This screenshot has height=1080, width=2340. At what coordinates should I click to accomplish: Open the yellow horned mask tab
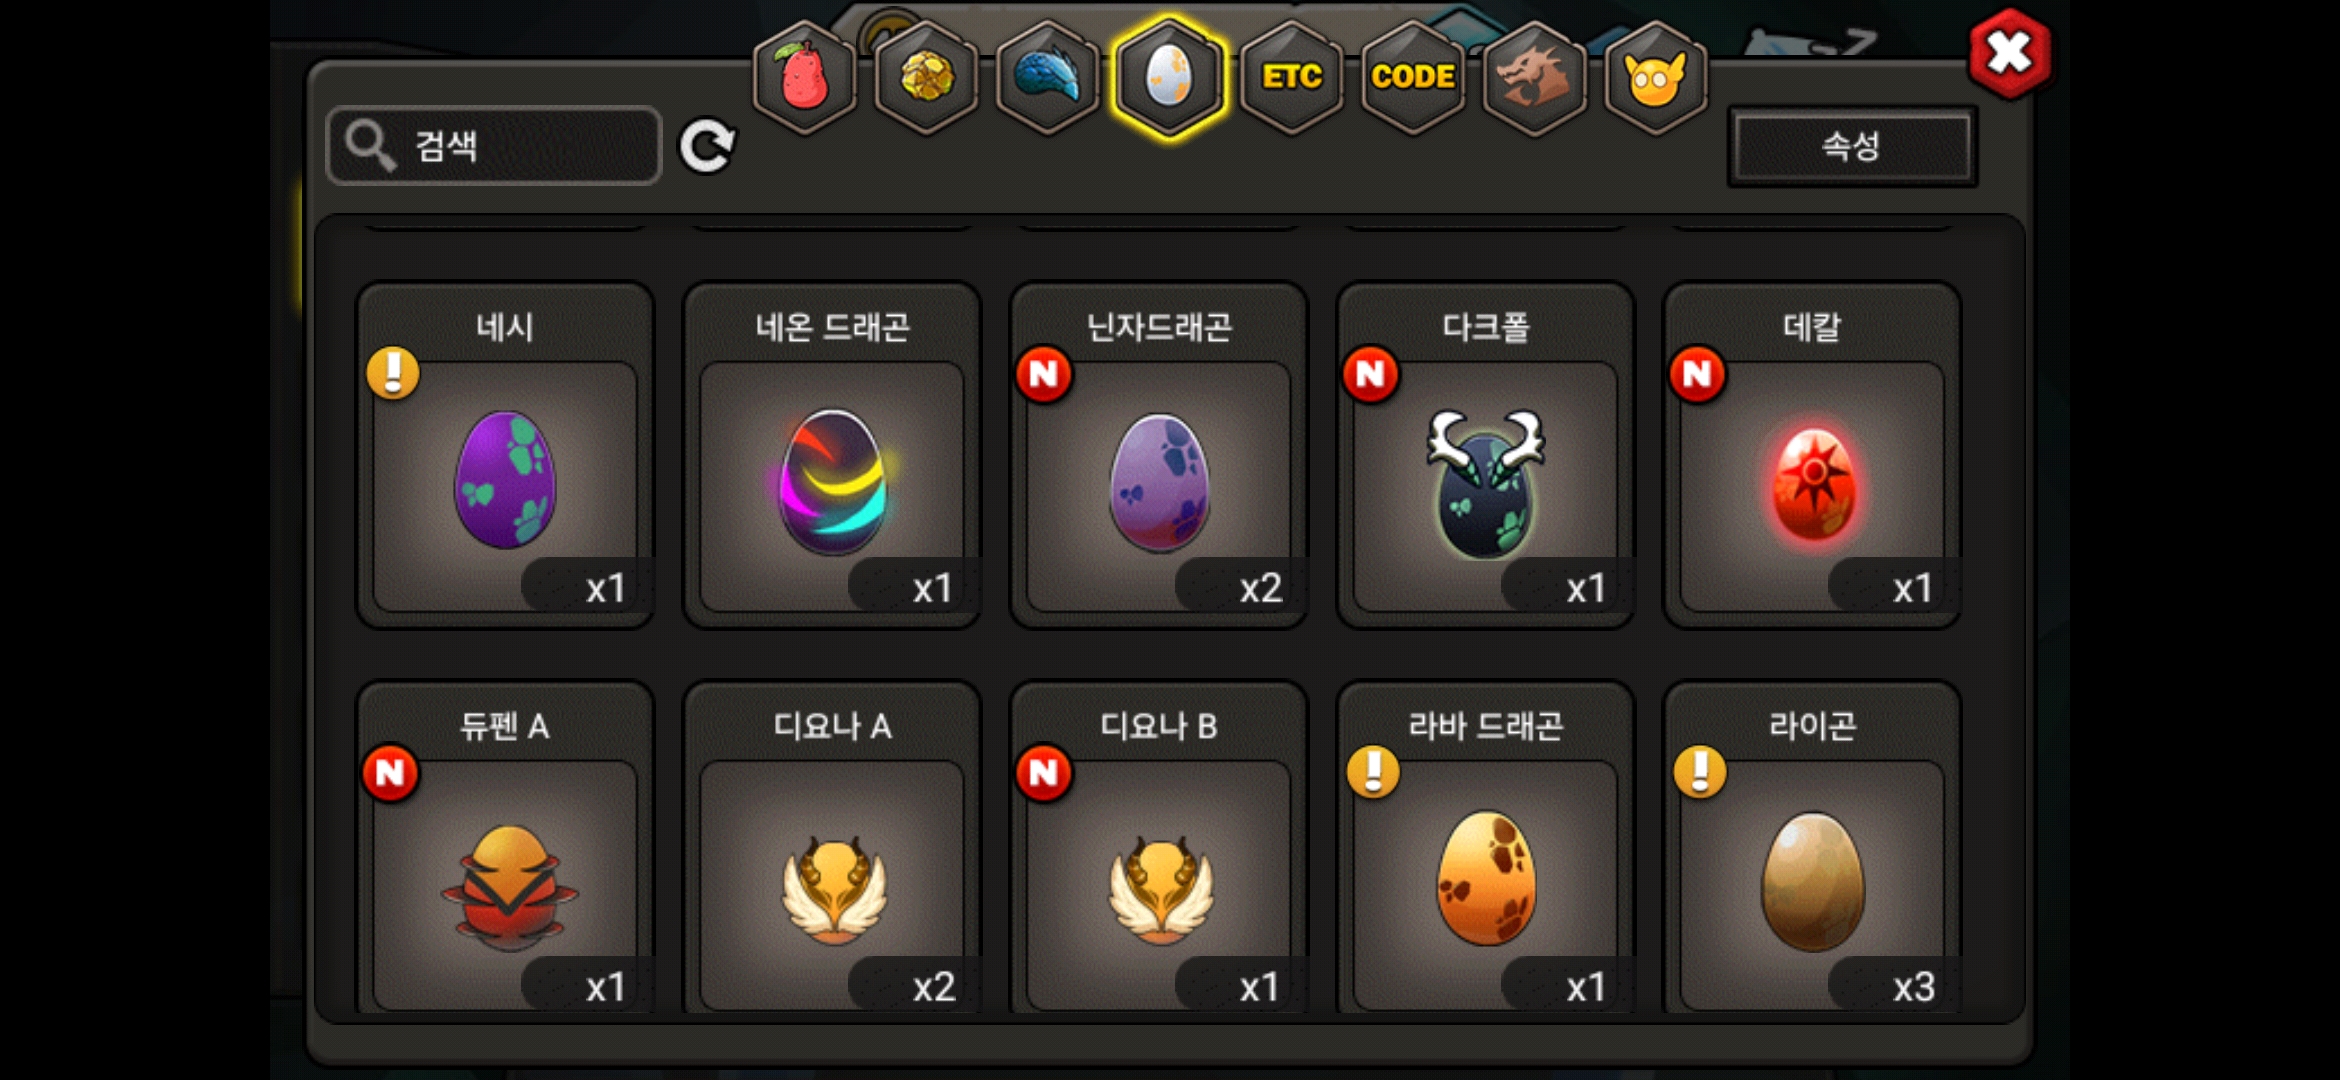pos(1656,78)
